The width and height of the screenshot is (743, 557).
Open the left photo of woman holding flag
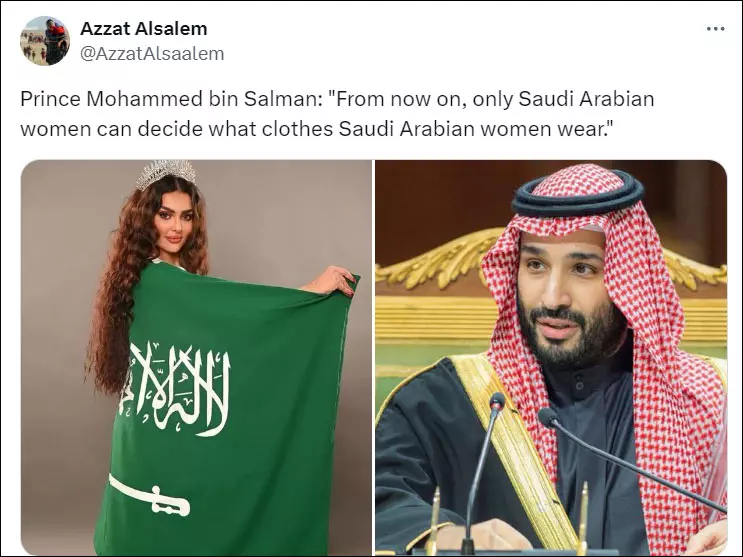coord(196,357)
